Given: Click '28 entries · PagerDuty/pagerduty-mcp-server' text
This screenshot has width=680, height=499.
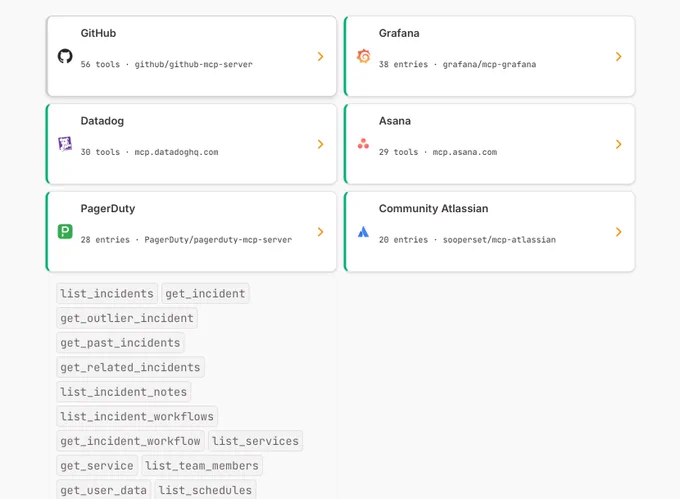Looking at the screenshot, I should click(x=186, y=240).
